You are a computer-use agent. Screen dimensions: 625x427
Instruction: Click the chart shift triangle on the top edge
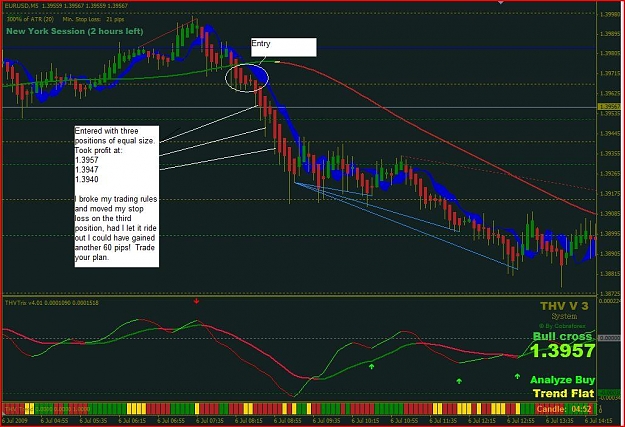click(501, 2)
